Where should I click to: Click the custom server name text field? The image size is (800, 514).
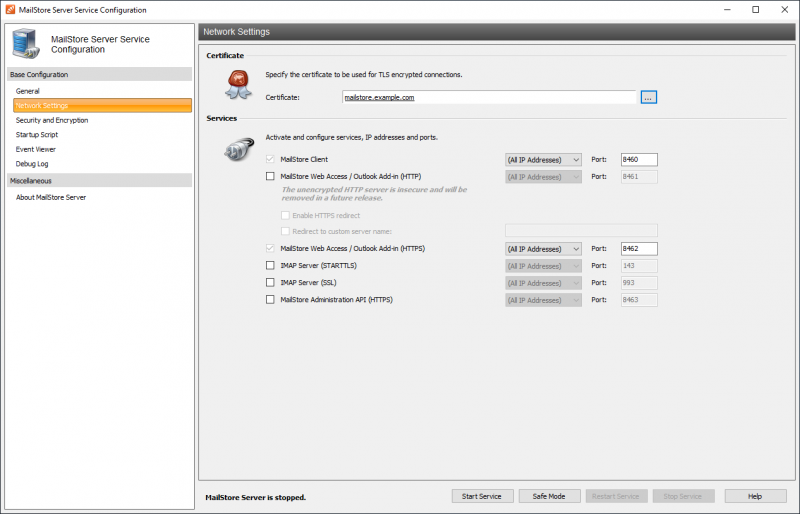point(581,231)
